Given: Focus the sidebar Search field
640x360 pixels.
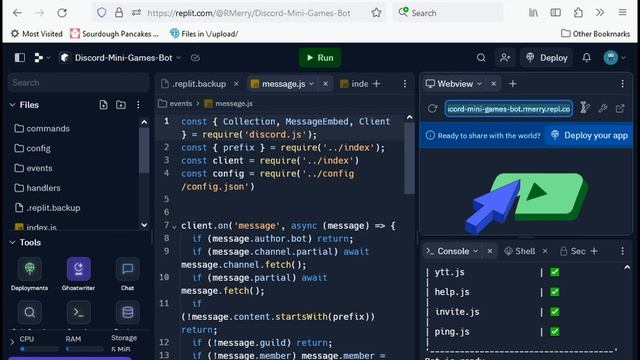Looking at the screenshot, I should pos(78,83).
